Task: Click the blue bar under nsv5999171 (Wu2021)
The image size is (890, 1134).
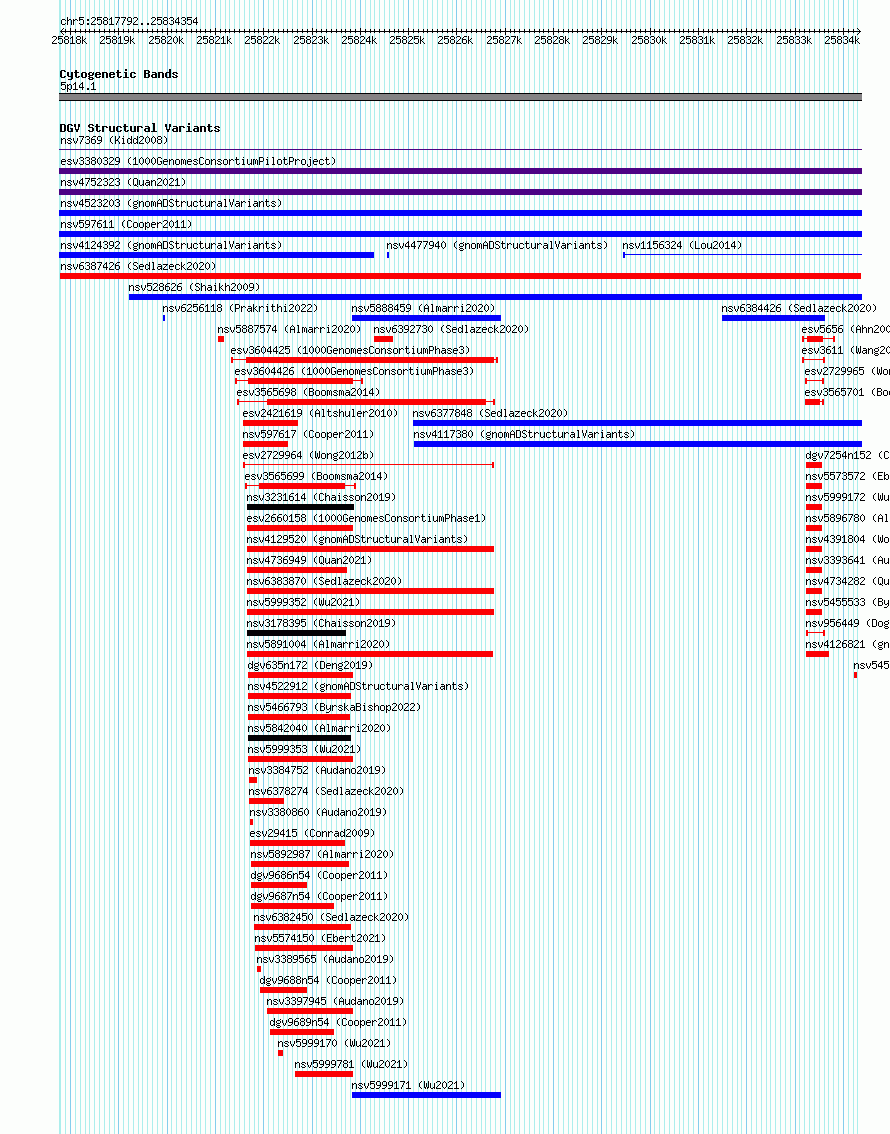Action: click(x=426, y=1095)
